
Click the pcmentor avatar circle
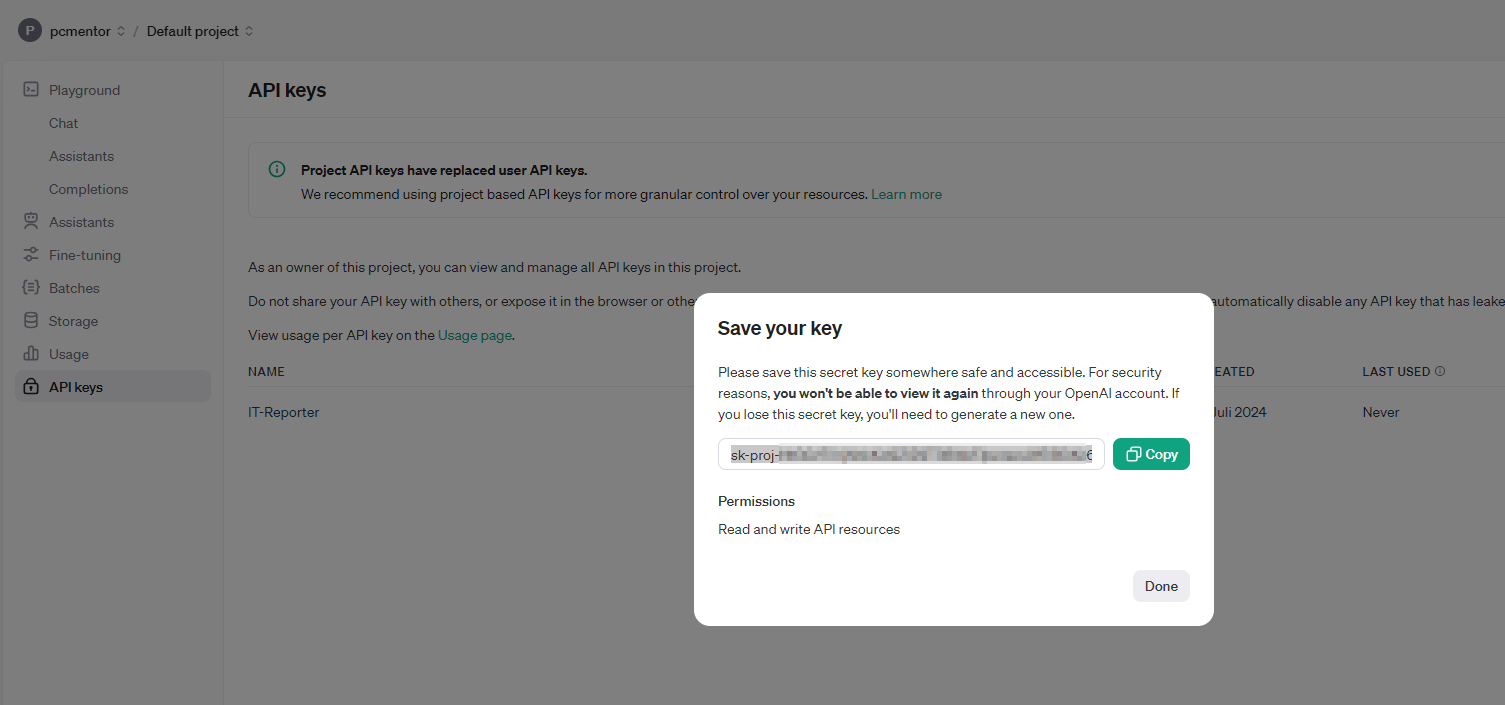point(30,31)
